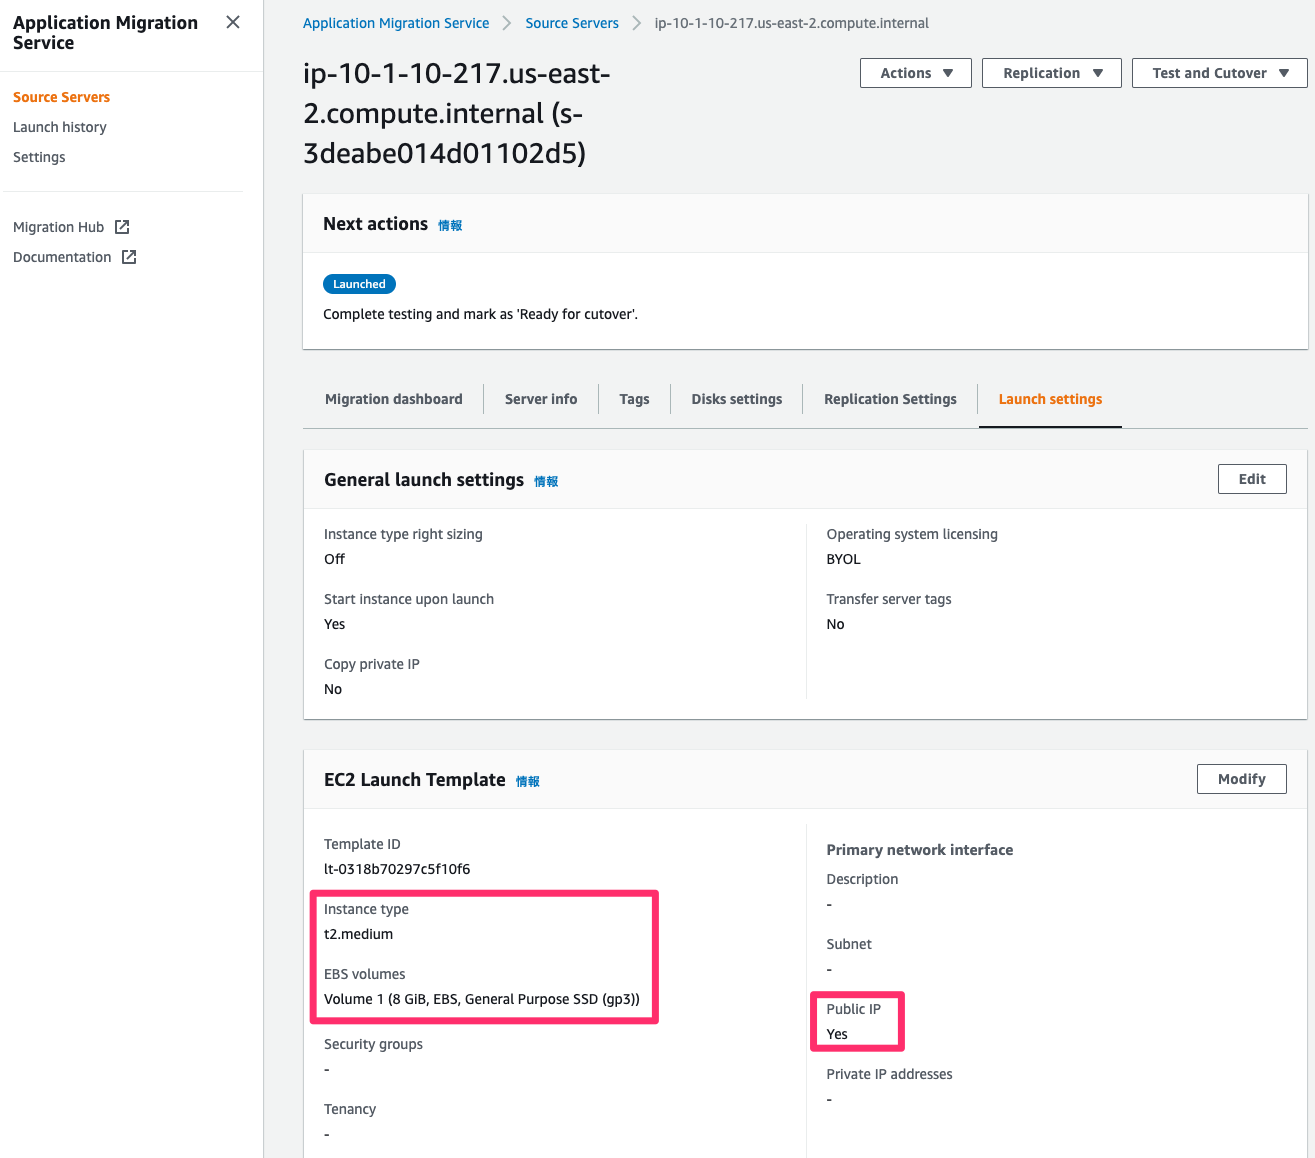
Task: Click the server name heading ip-10-1-10-217
Action: coord(457,113)
